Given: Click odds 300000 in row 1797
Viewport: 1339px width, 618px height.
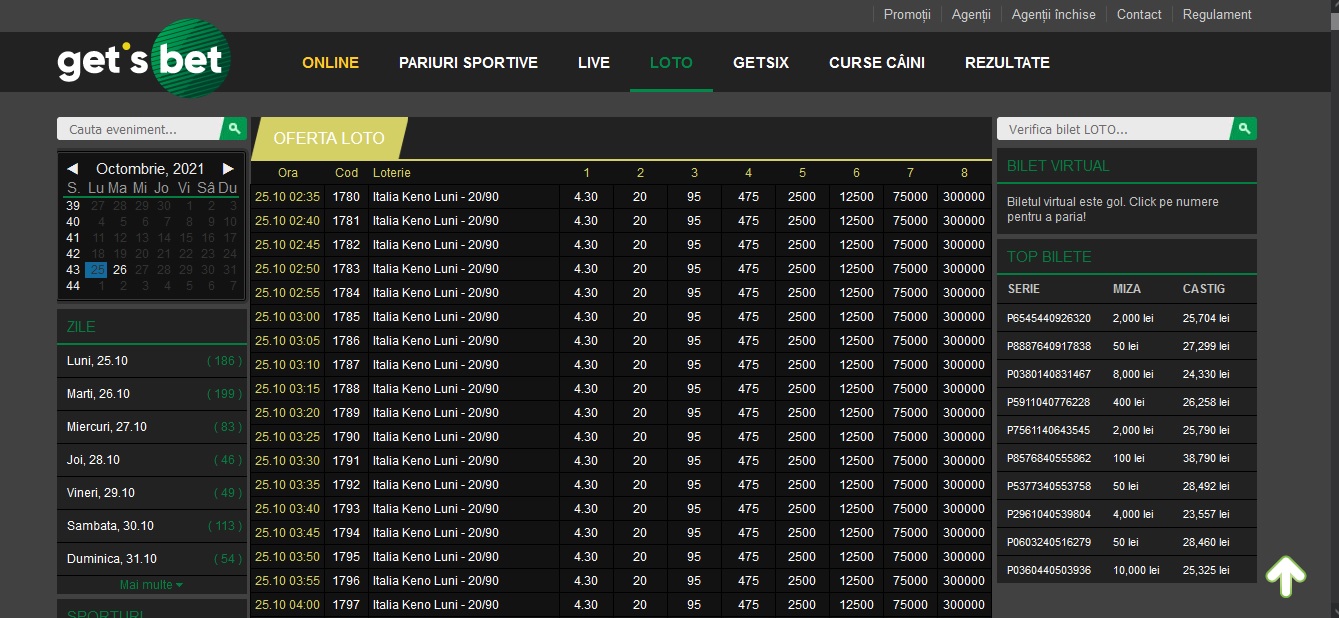Looking at the screenshot, I should coord(964,605).
